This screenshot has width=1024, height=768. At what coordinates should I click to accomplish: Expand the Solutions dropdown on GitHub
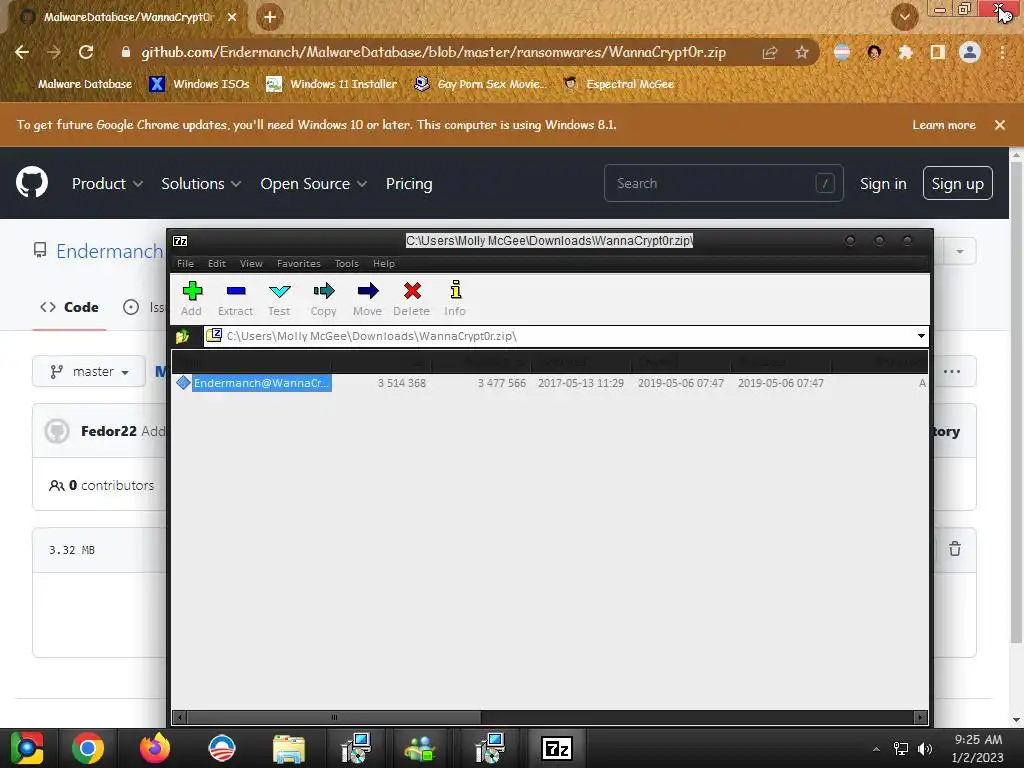[x=201, y=184]
